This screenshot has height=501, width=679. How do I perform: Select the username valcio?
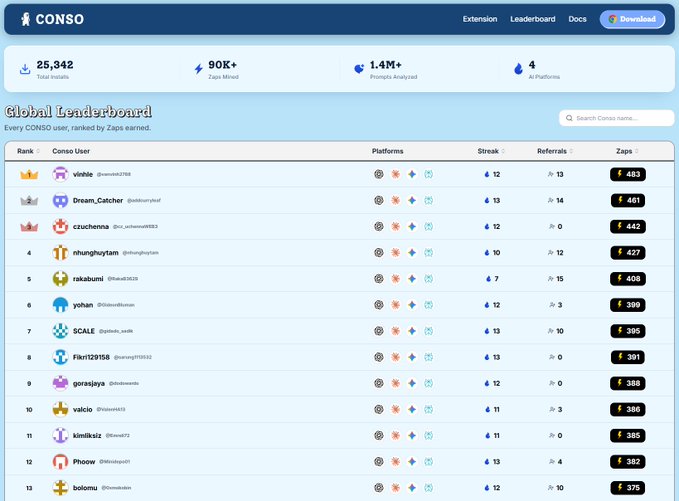tap(82, 409)
